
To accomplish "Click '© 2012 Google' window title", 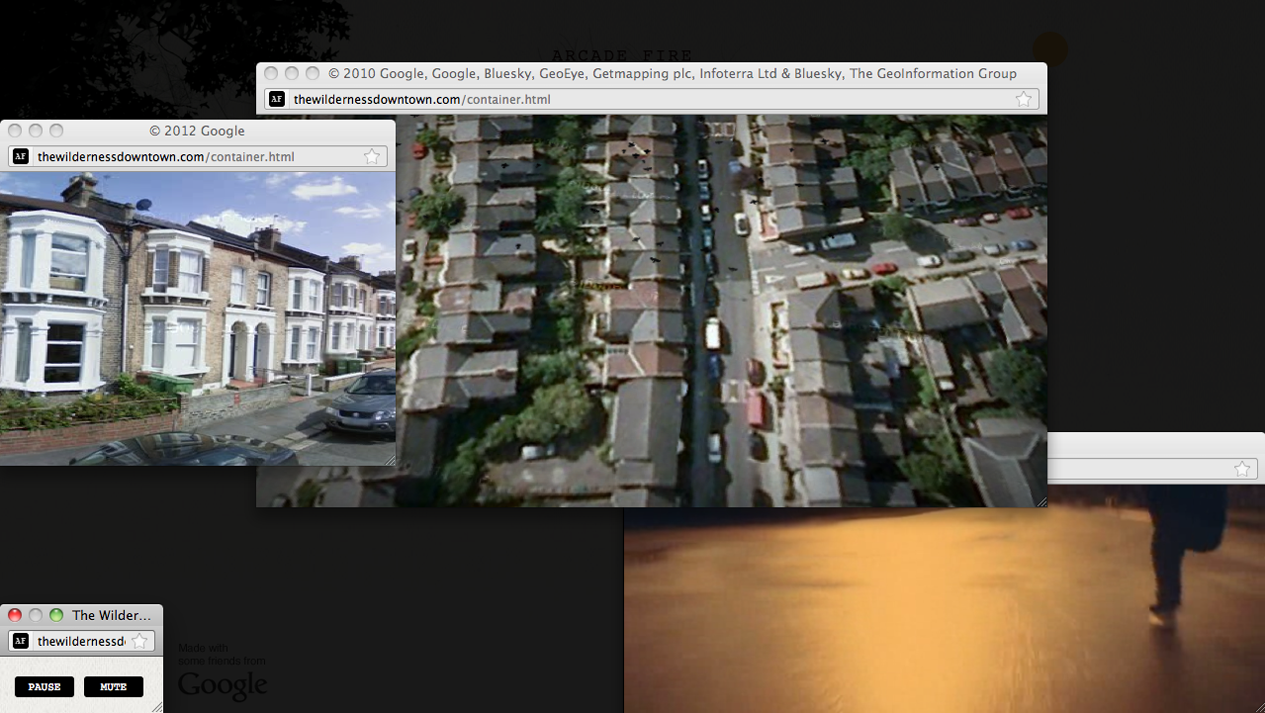I will click(197, 131).
